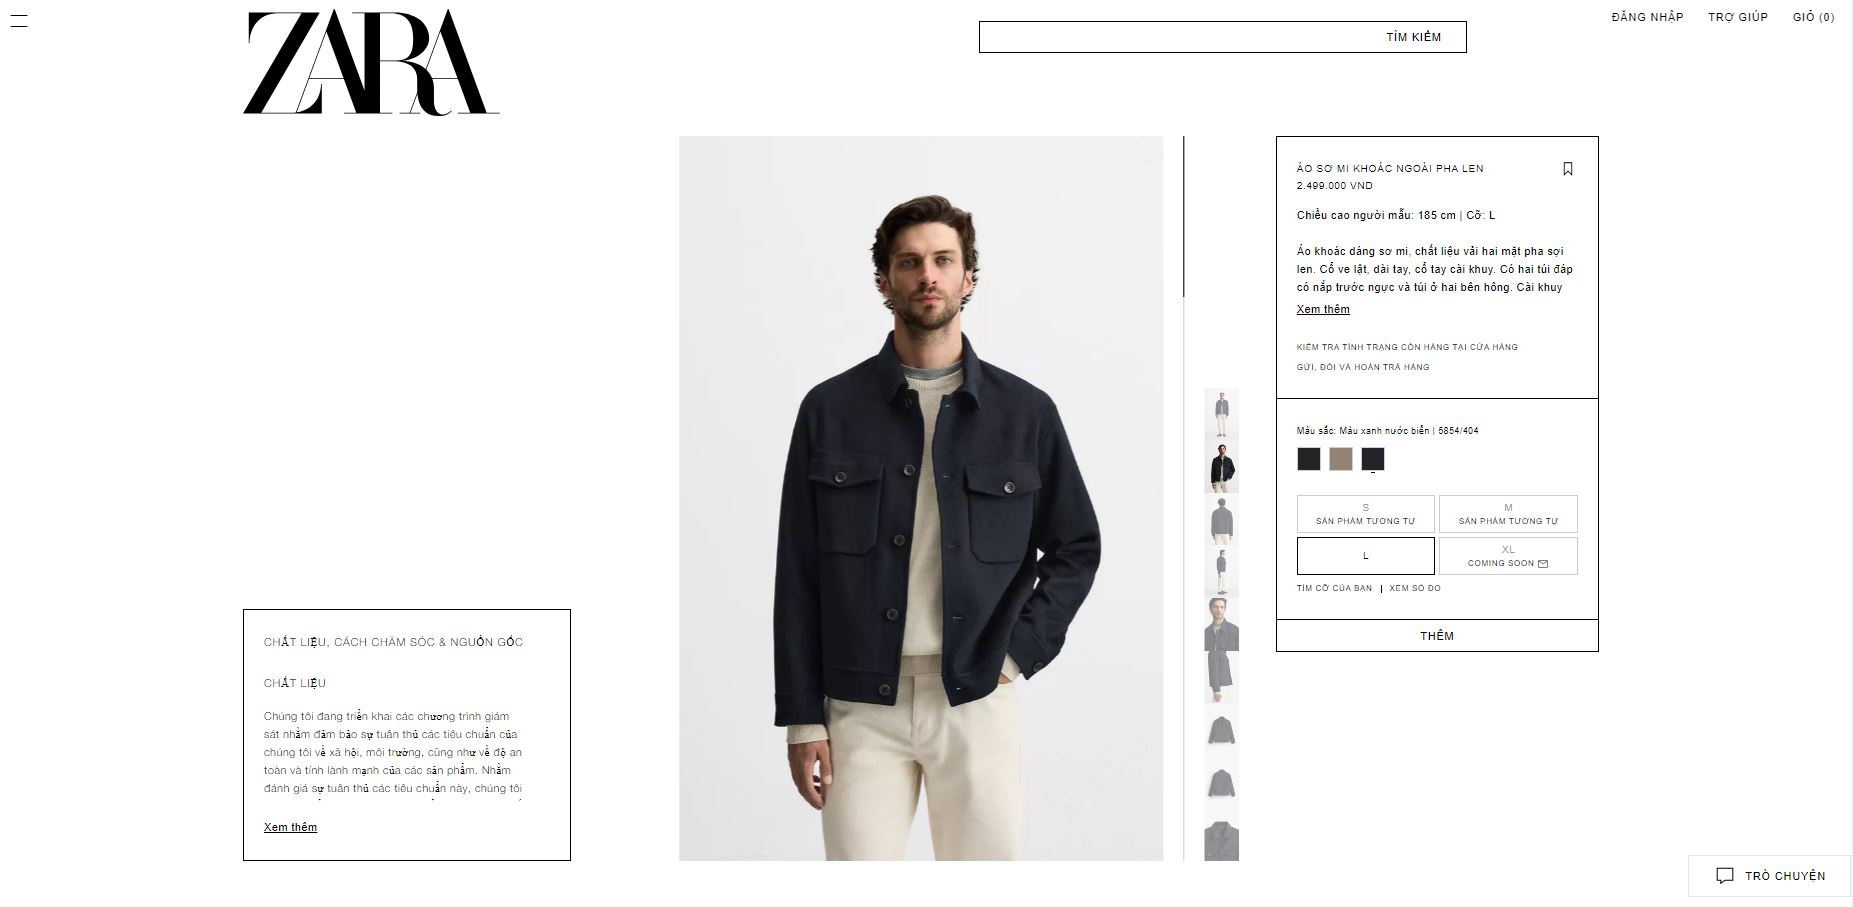Open XEM SỐ ĐO size guide
1853x907 pixels.
[x=1415, y=588]
